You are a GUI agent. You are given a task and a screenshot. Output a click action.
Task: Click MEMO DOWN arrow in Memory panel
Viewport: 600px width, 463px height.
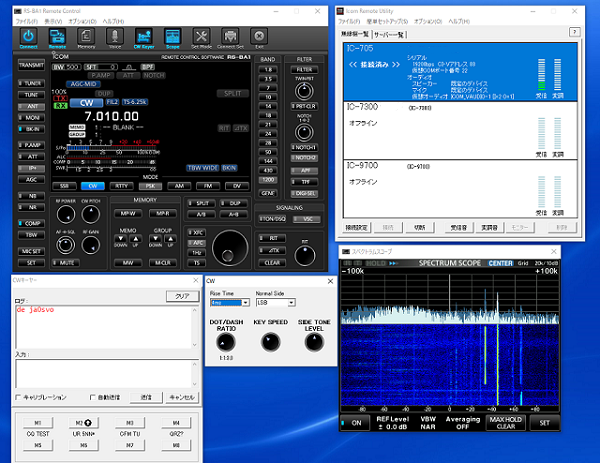tap(121, 239)
